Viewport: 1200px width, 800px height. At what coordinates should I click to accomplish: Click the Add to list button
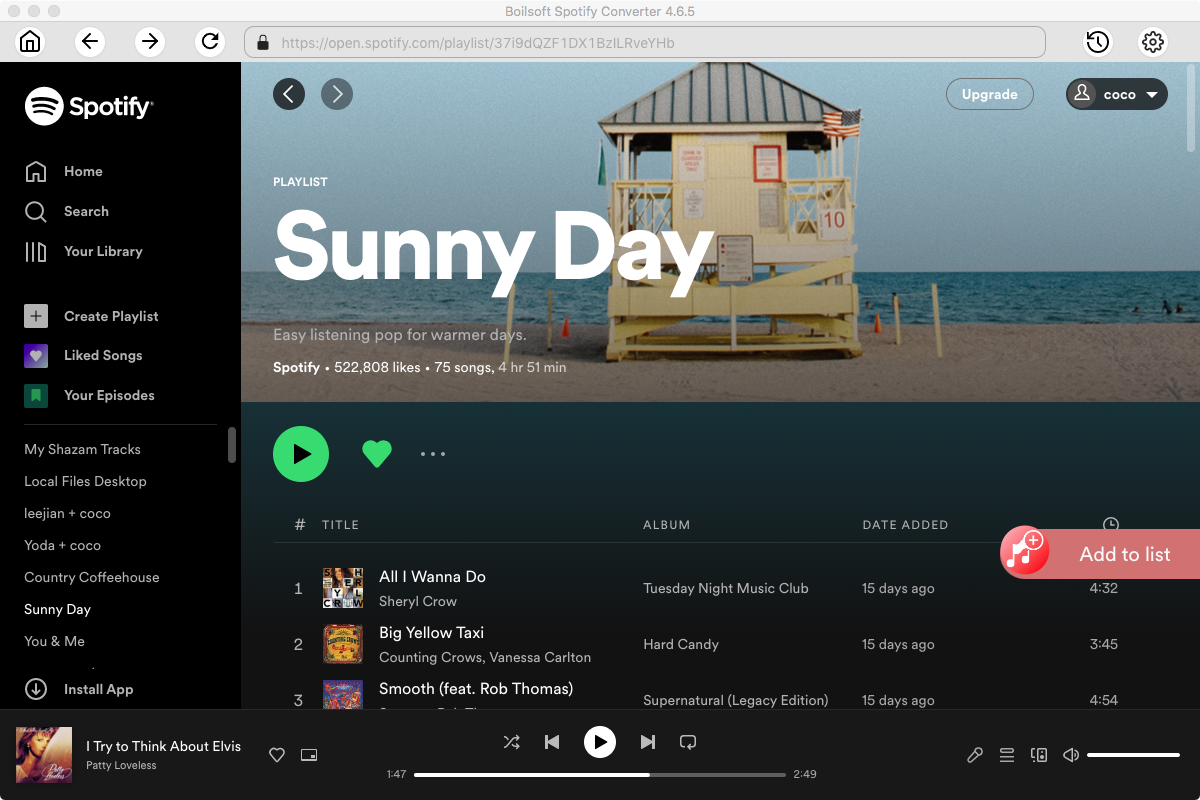point(1100,554)
